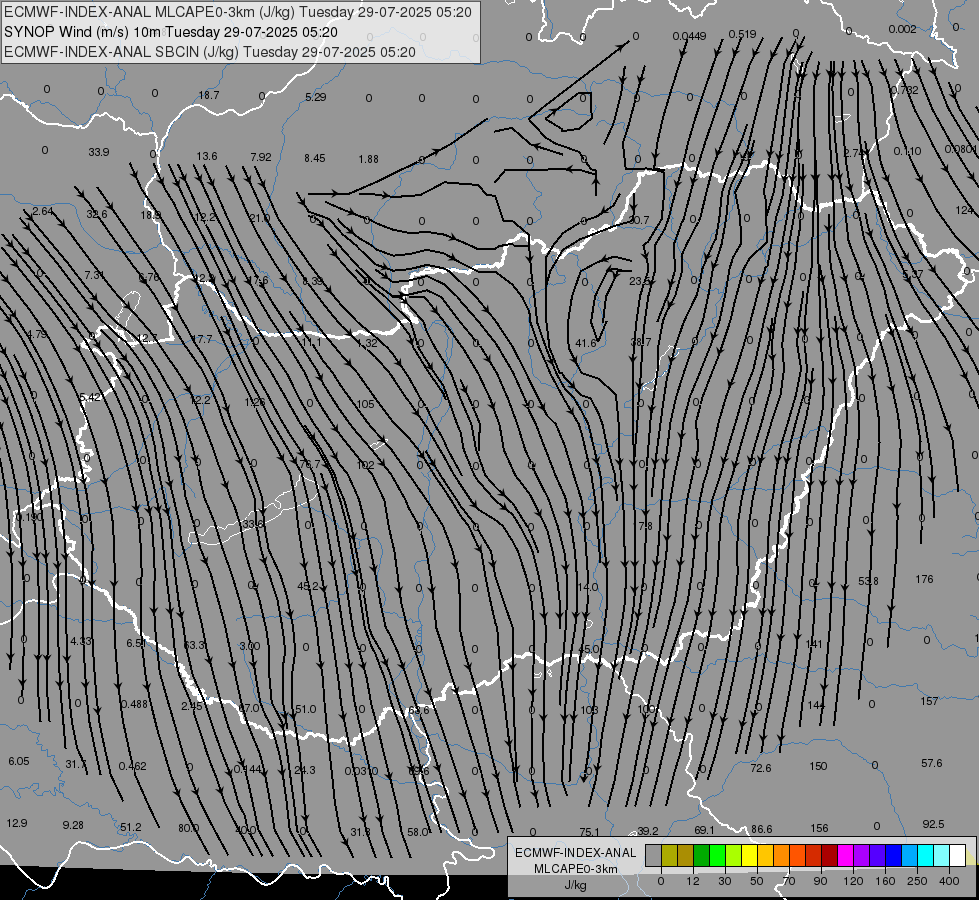
Task: Click the legend label ECMWF-INDEX-ANAL
Action: [576, 853]
